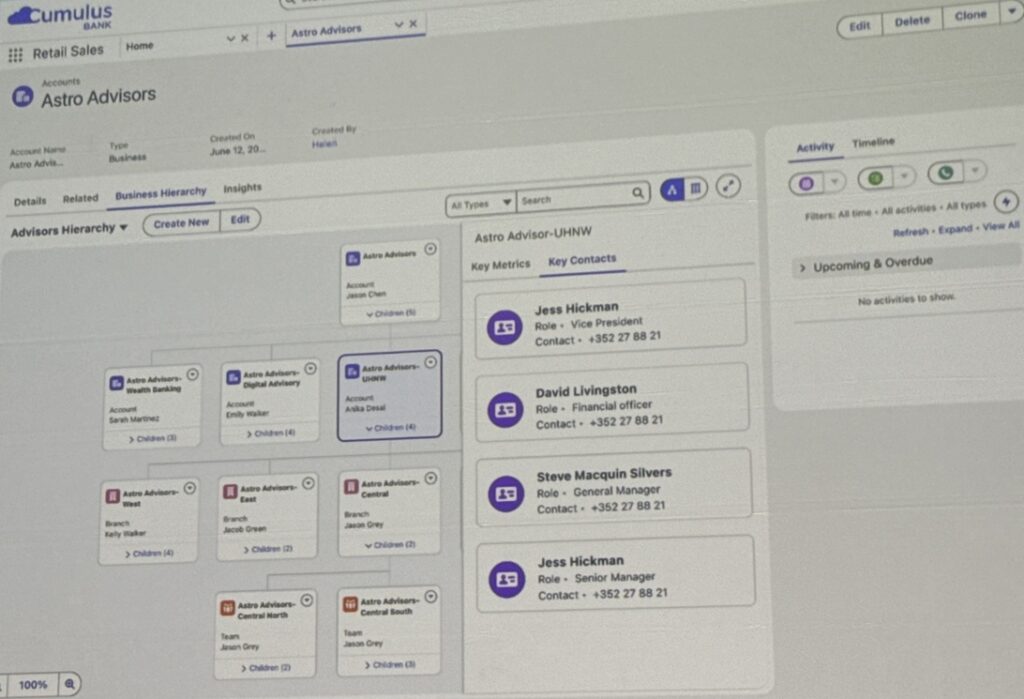Open the All Types dropdown
The width and height of the screenshot is (1024, 699).
coord(478,201)
